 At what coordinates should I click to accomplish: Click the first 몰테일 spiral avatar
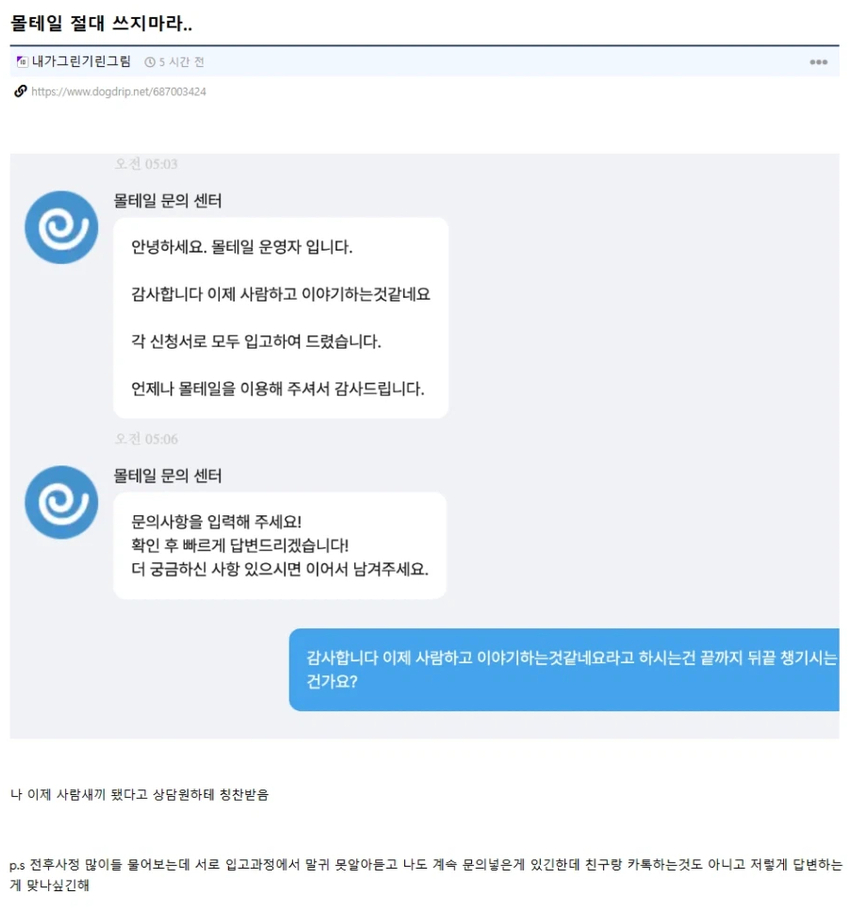point(62,227)
